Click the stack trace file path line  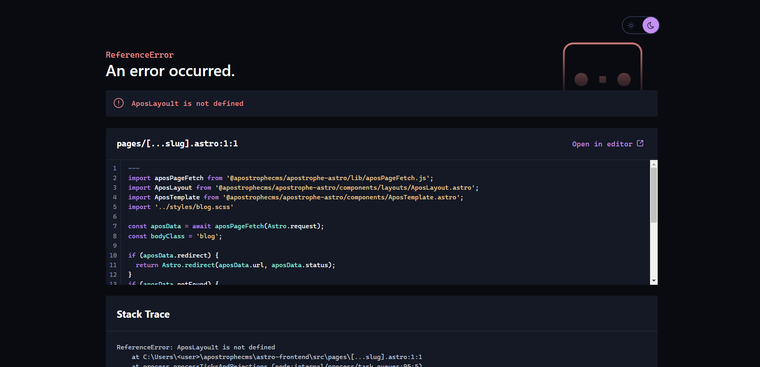277,357
